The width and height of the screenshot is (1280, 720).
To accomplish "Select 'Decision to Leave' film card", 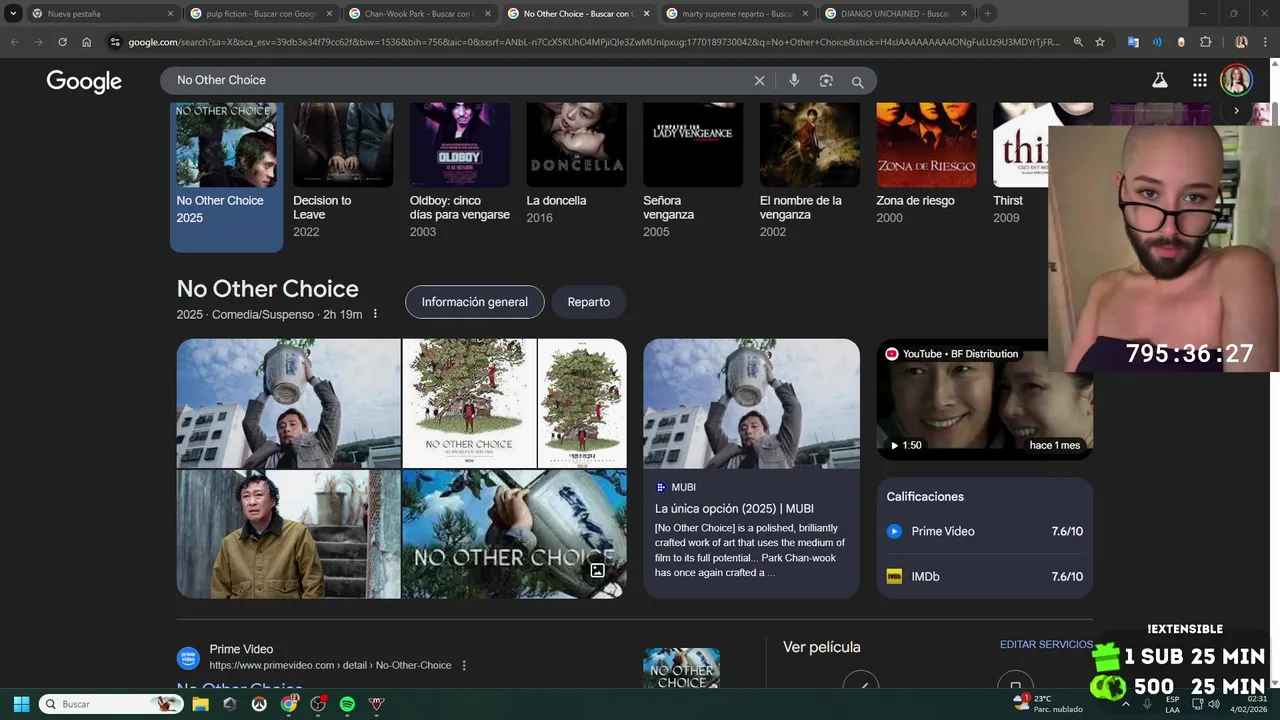I will [x=343, y=170].
